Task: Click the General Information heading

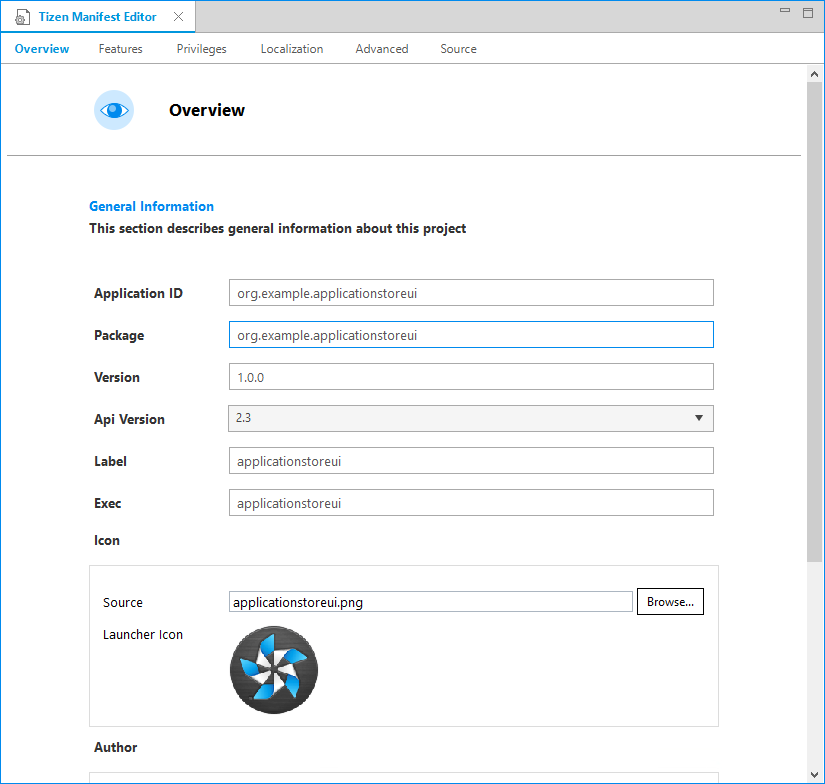Action: (151, 206)
